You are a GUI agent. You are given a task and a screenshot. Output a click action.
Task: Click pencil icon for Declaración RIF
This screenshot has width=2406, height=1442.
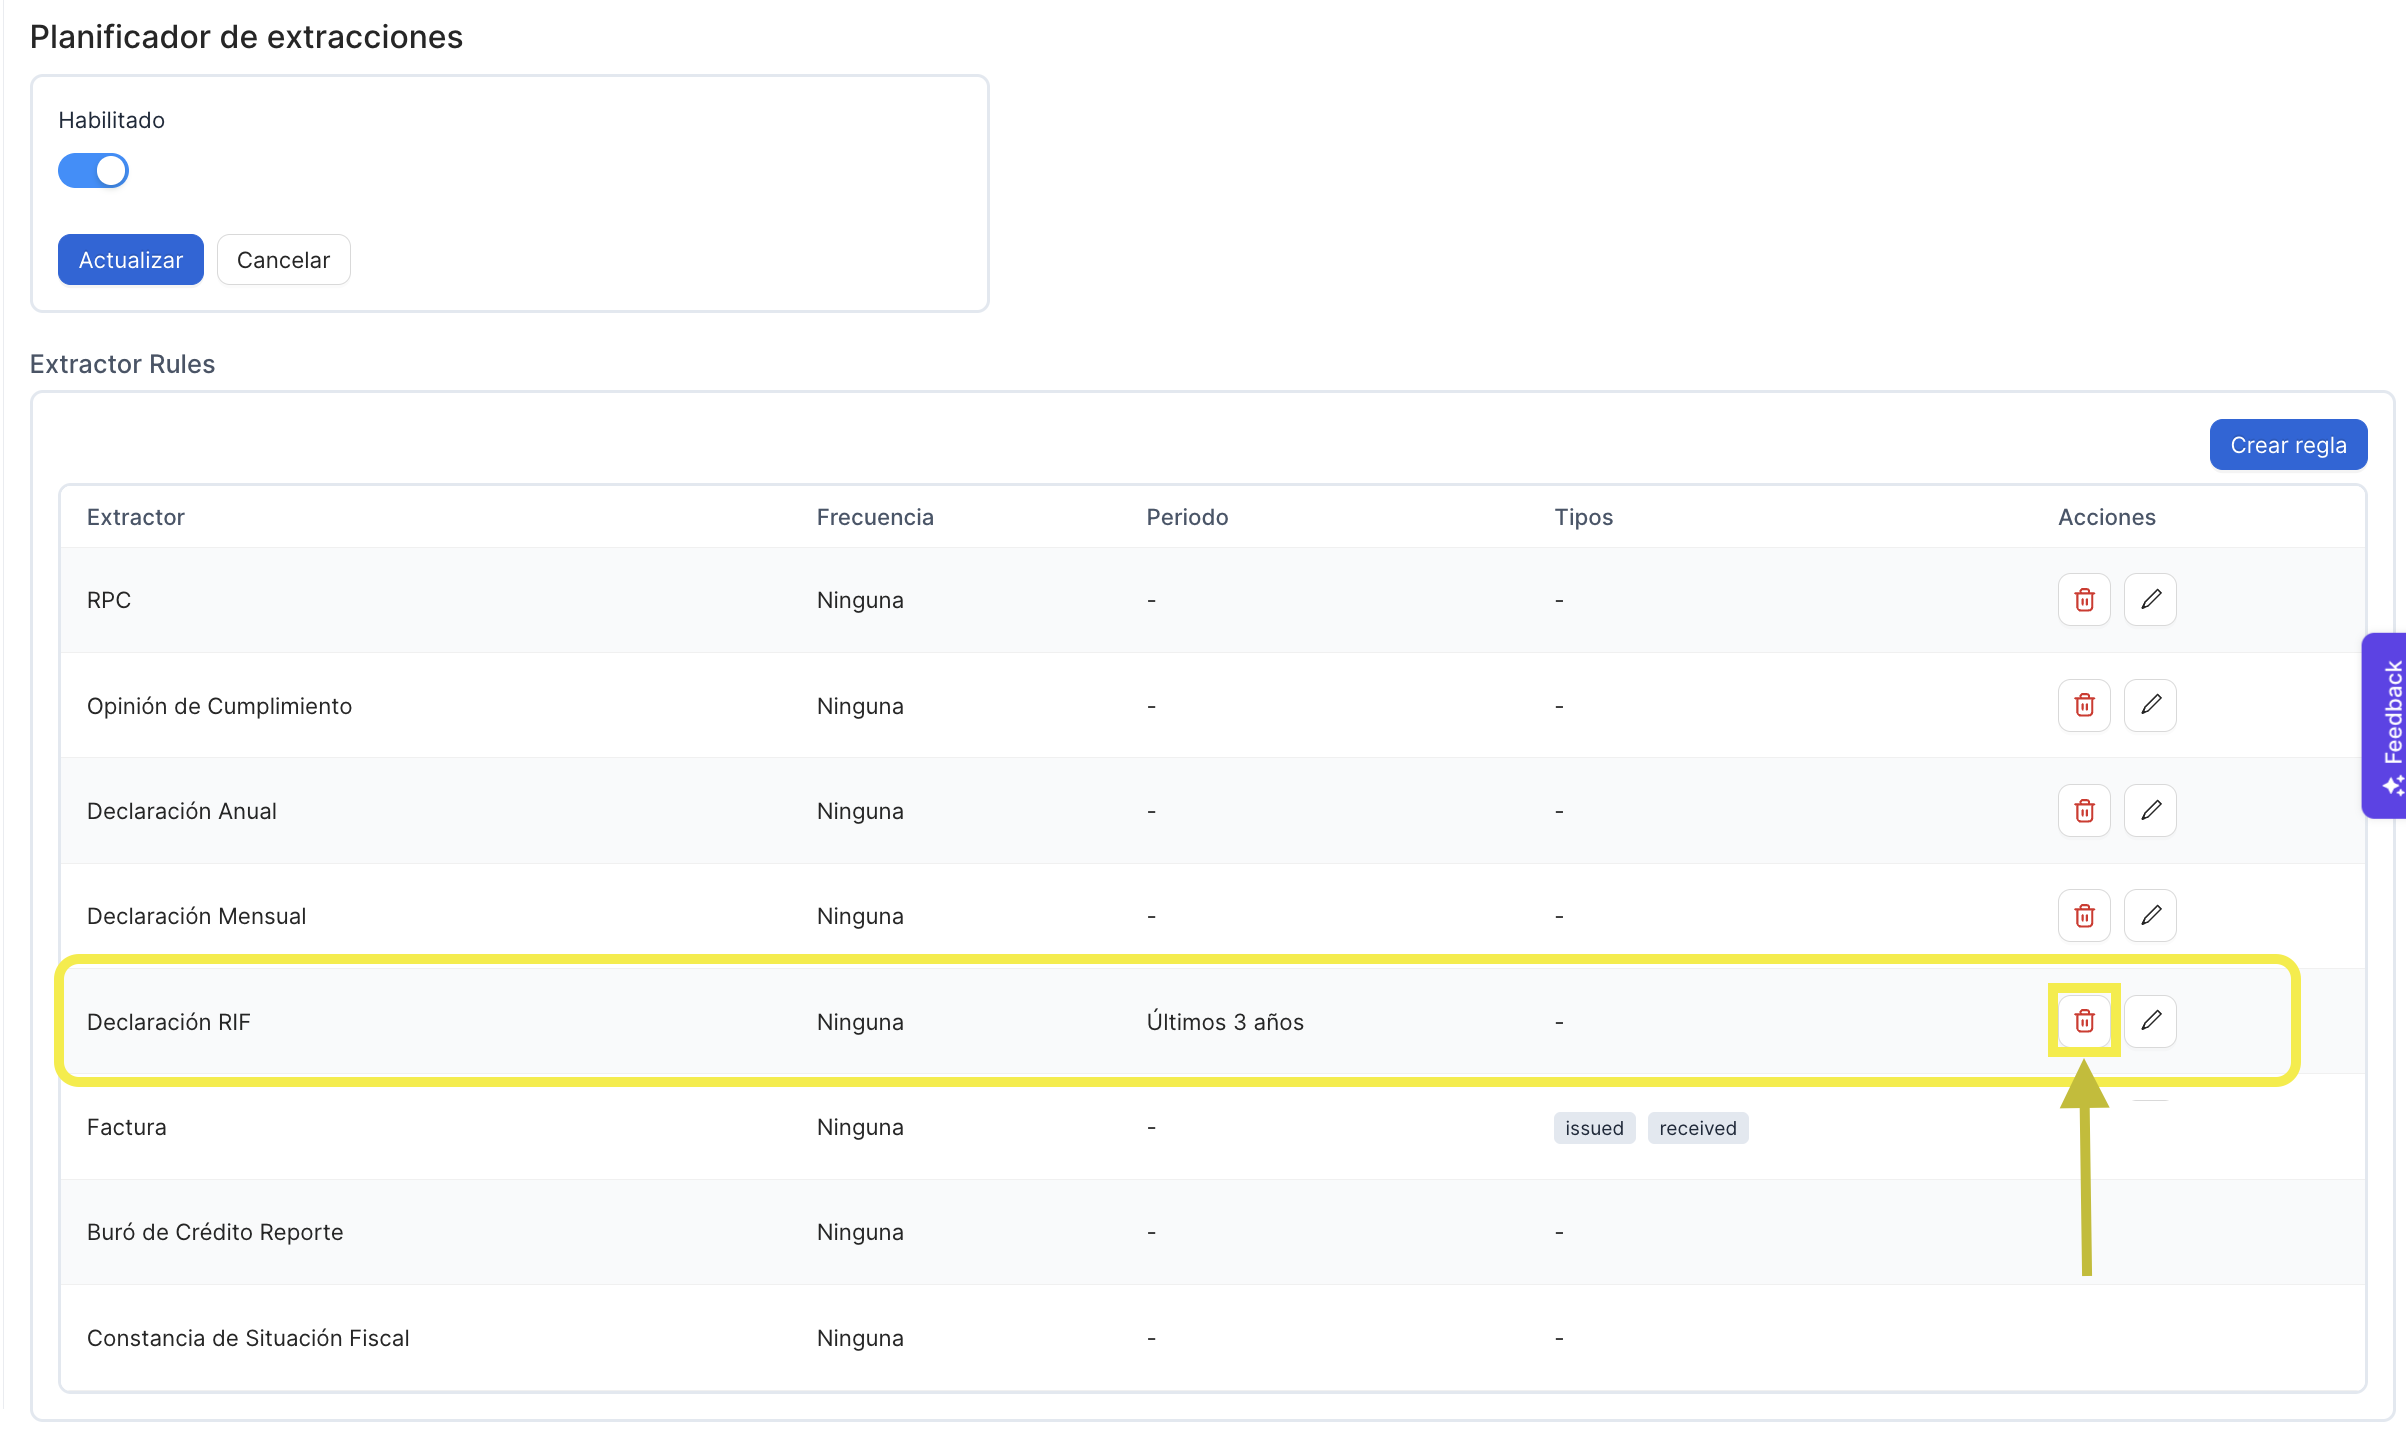pos(2150,1021)
